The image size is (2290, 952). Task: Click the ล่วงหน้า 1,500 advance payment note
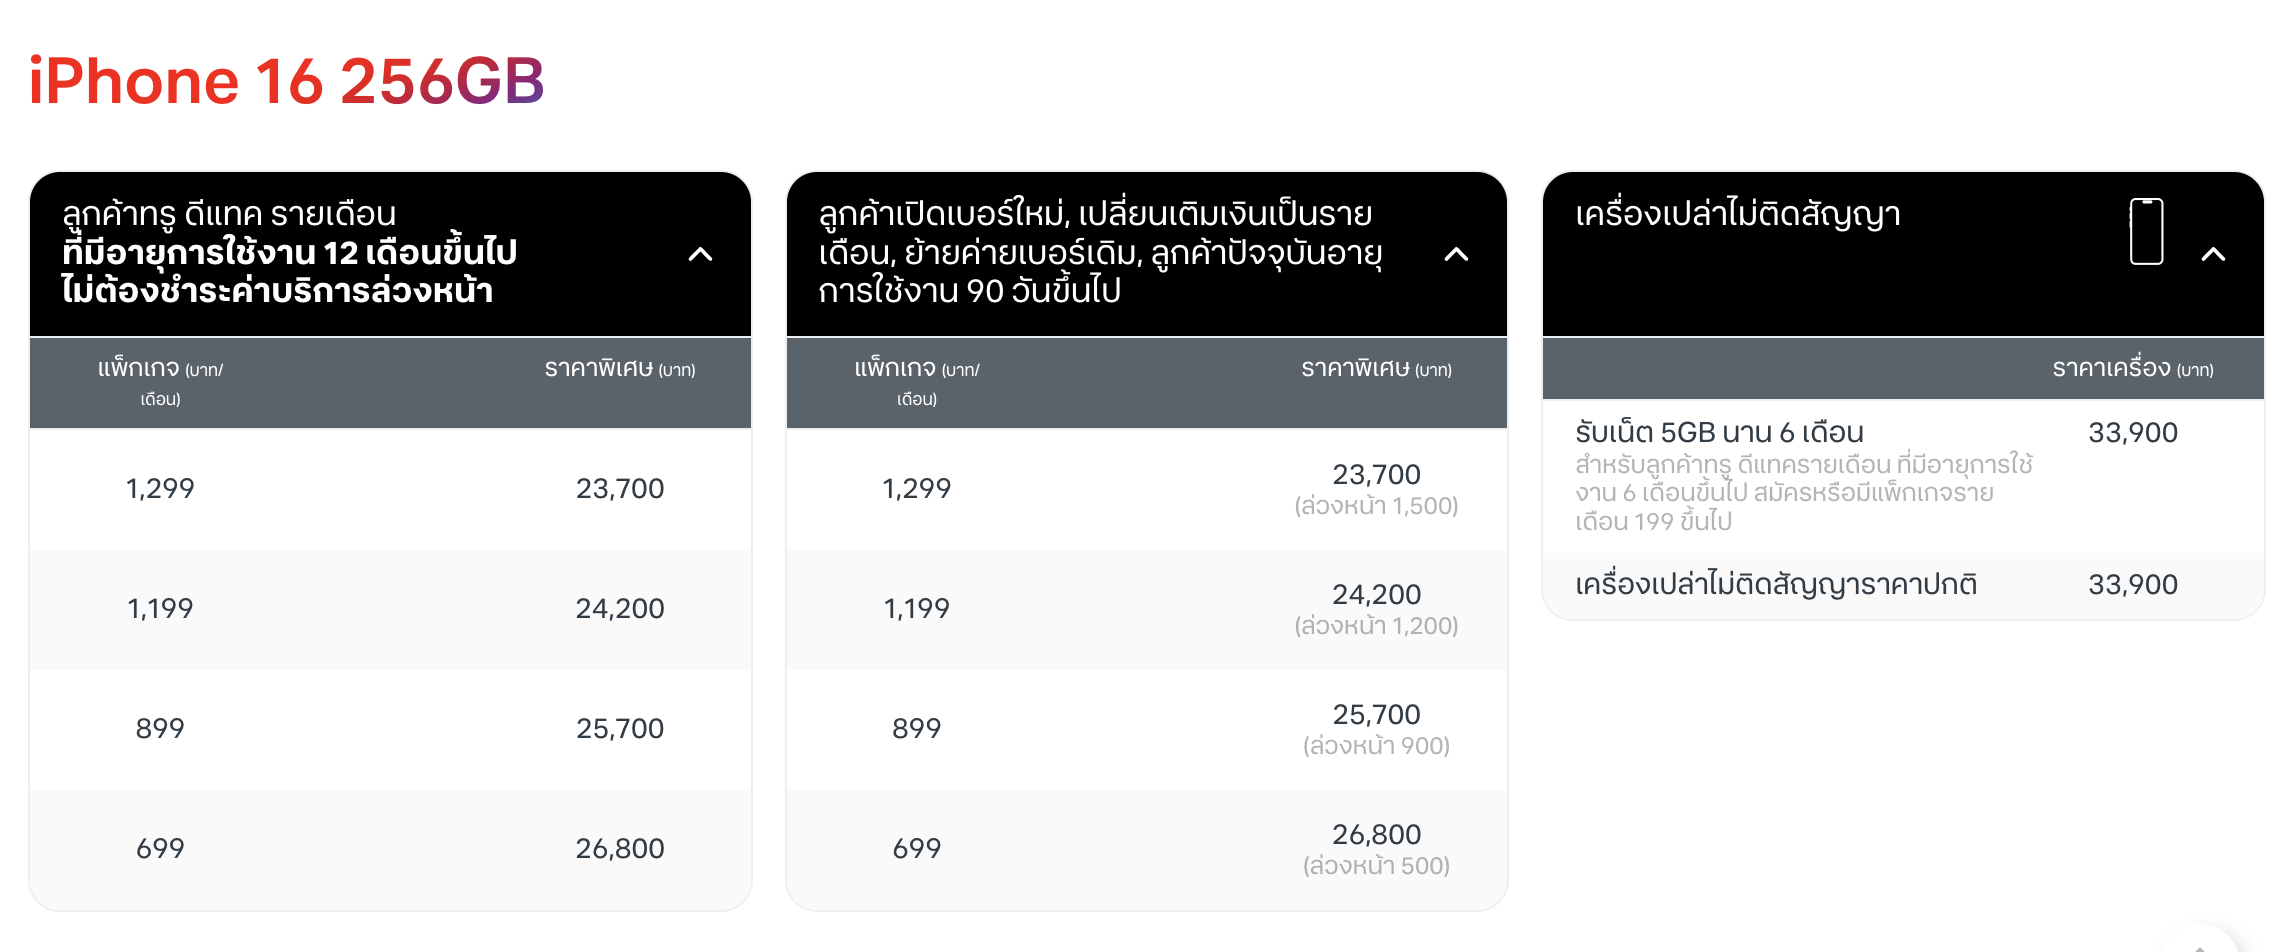click(x=1376, y=506)
